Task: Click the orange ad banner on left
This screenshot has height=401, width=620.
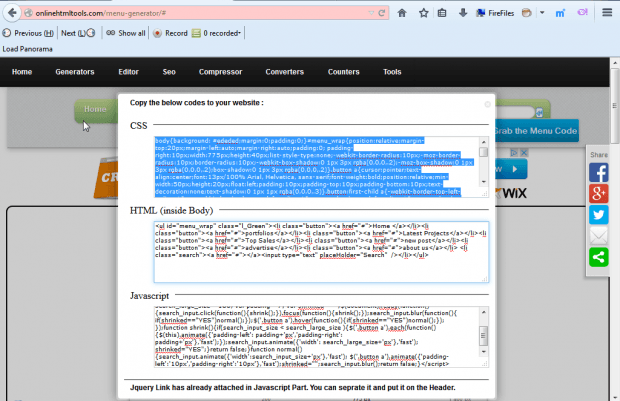Action: [x=106, y=177]
